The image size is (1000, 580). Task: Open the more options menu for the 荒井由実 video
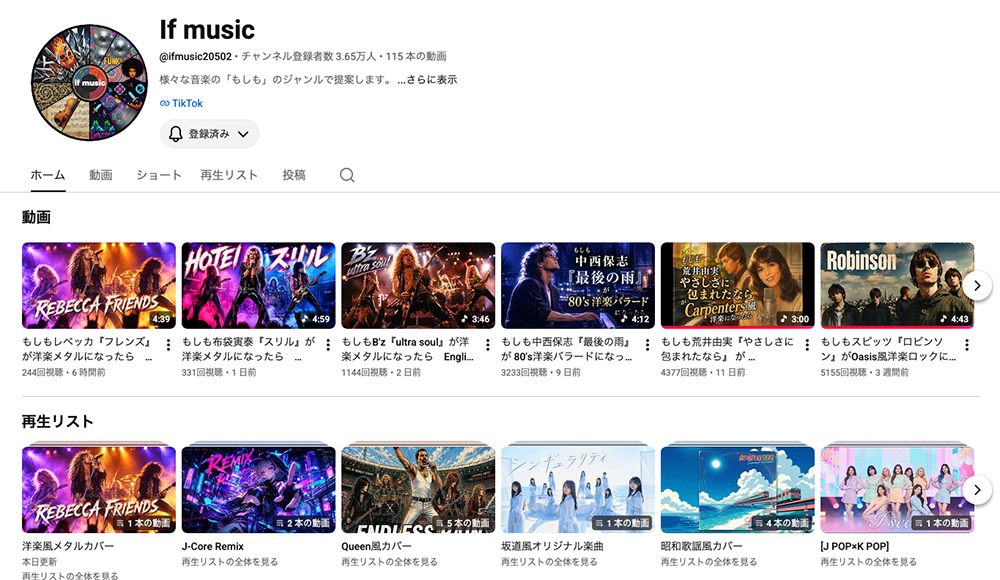[x=807, y=345]
